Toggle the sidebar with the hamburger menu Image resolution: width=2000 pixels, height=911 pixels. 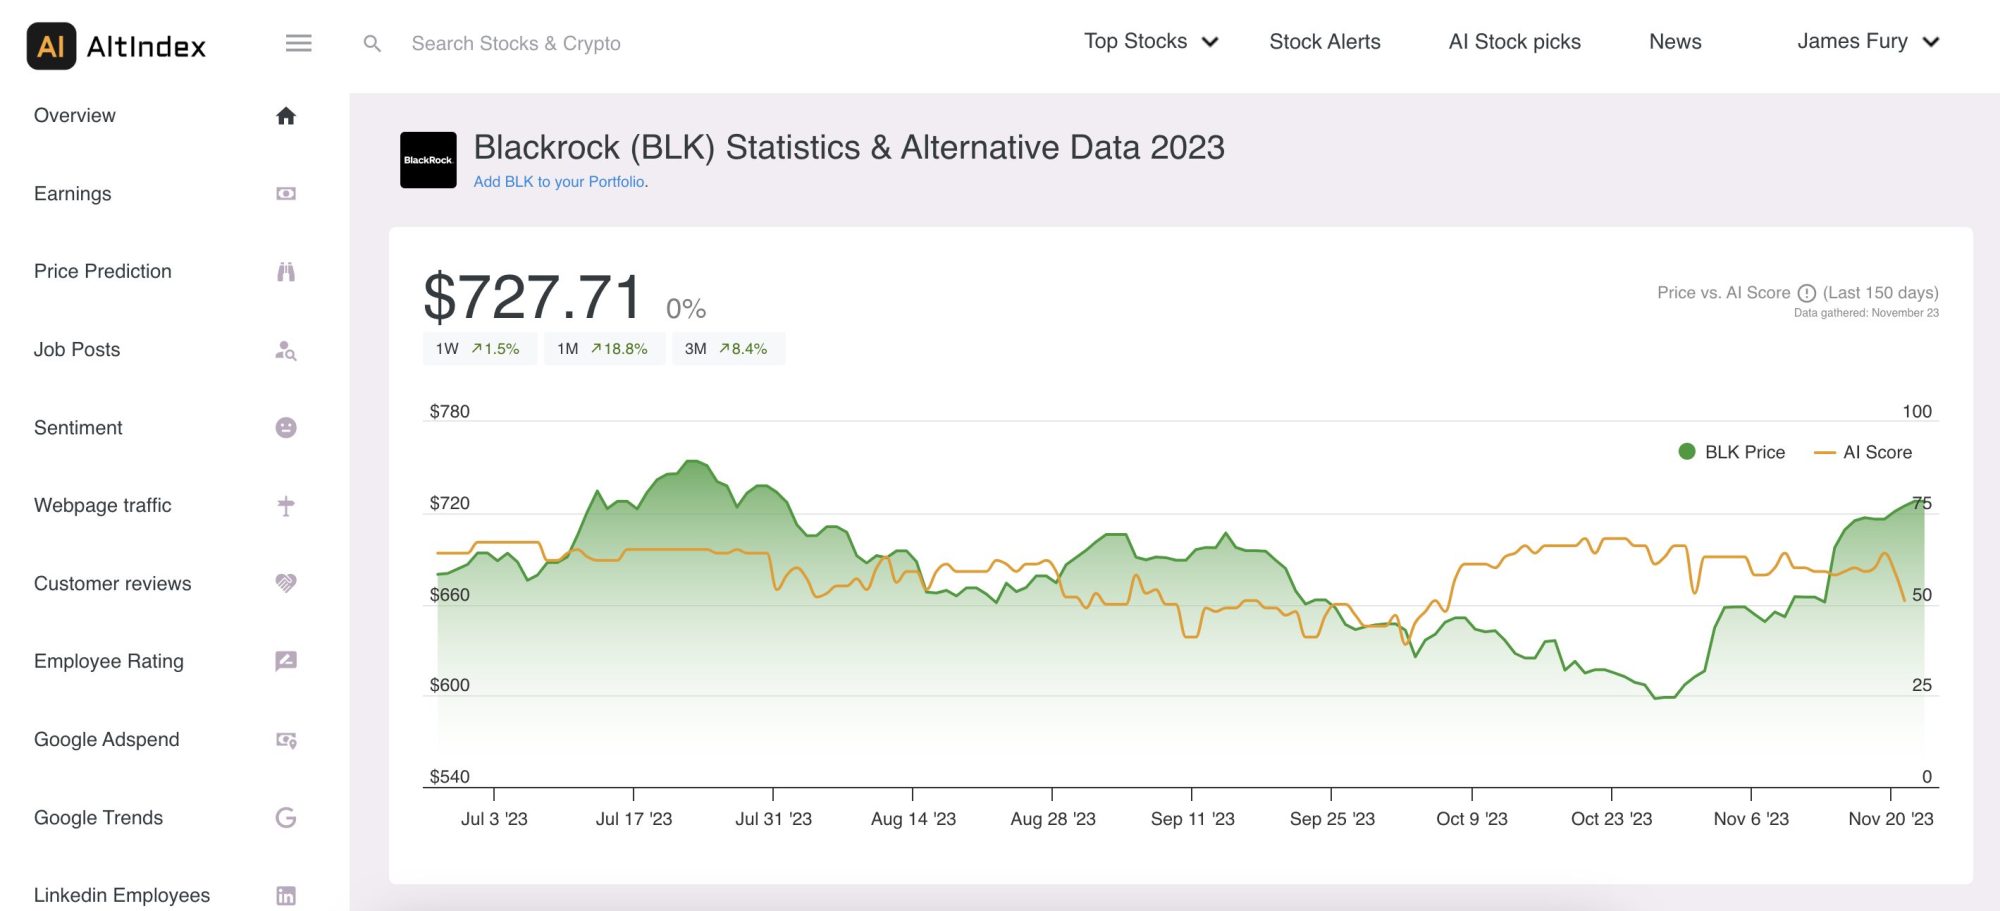(297, 43)
